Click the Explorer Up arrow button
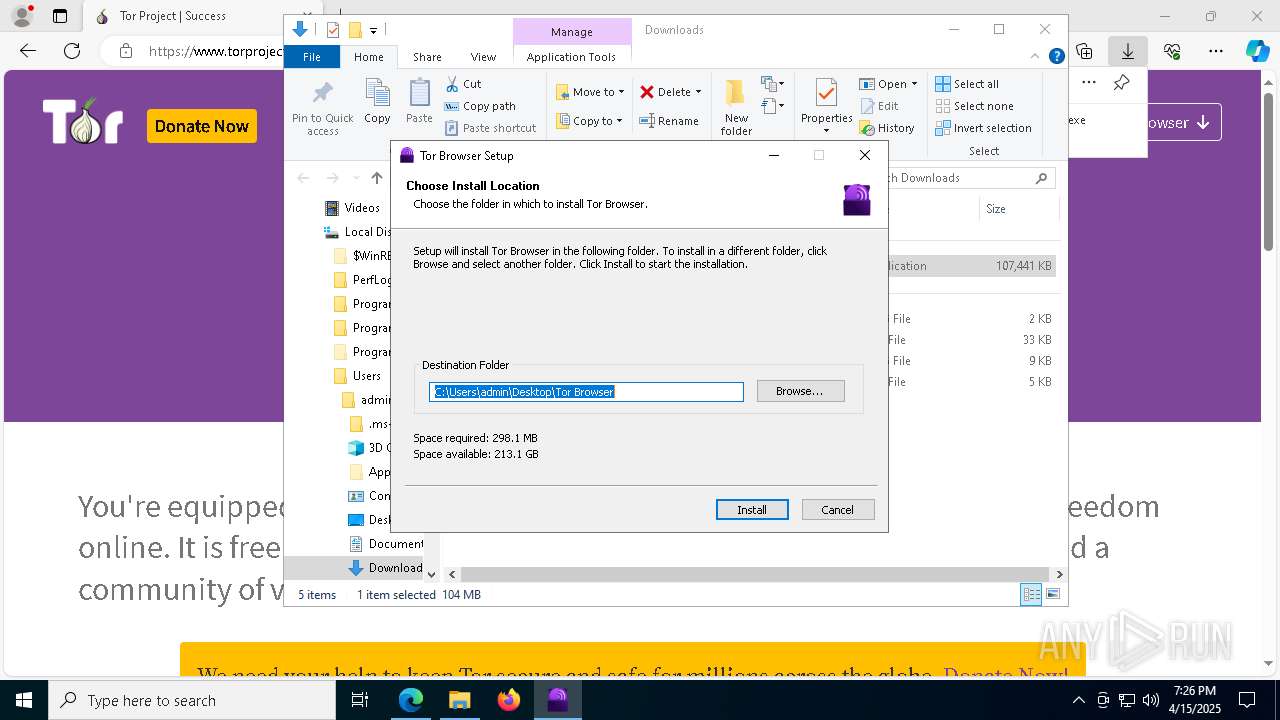 (x=376, y=178)
